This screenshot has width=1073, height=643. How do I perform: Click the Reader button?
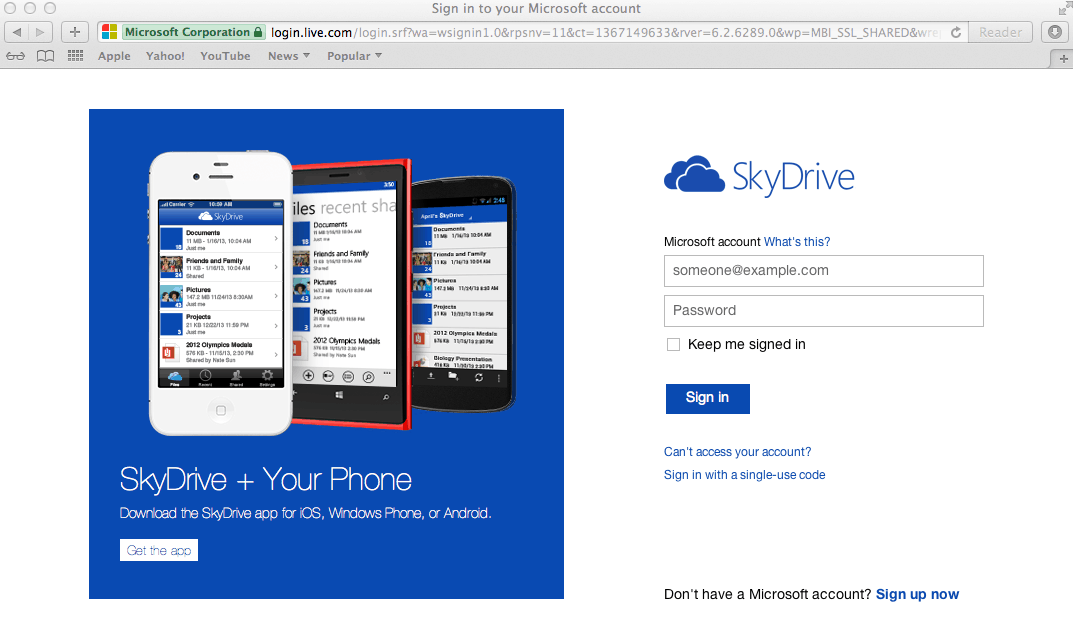click(1000, 32)
